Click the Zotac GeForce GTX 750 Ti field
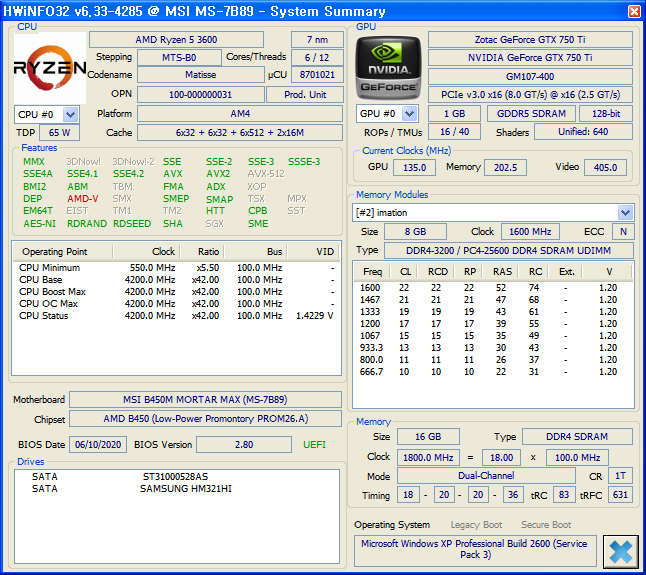The height and width of the screenshot is (575, 646). pyautogui.click(x=530, y=40)
